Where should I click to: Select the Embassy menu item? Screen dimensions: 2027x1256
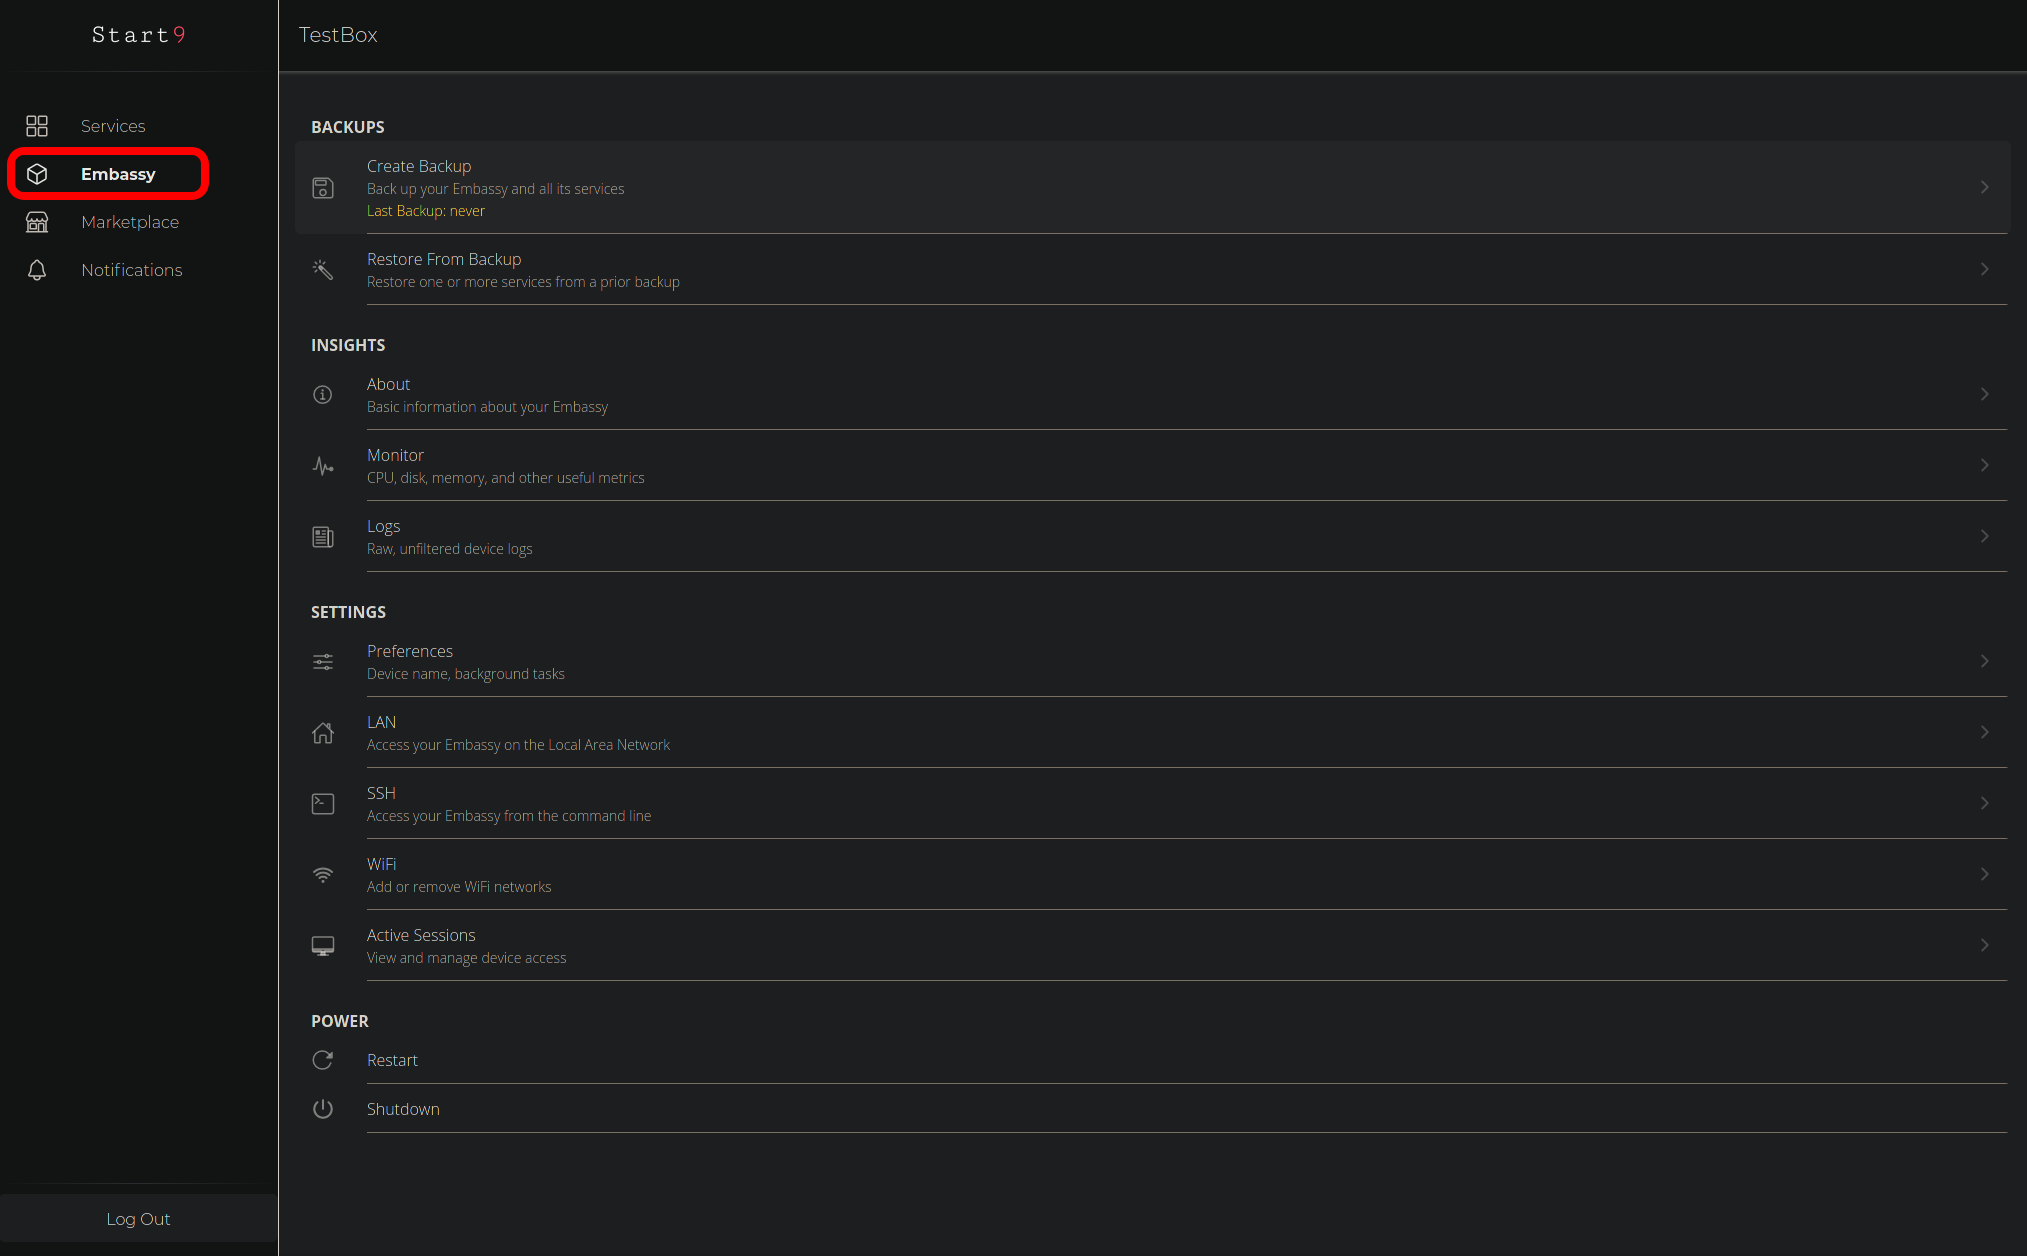(118, 174)
